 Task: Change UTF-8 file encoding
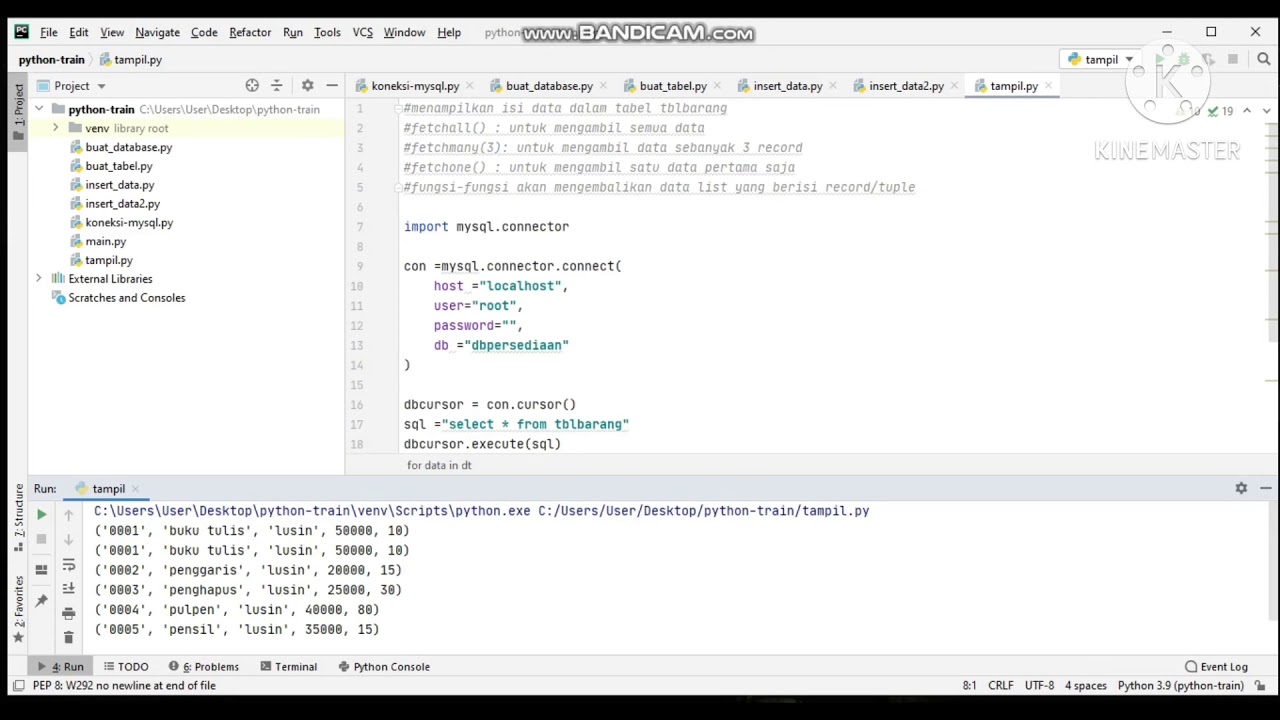coord(1039,686)
